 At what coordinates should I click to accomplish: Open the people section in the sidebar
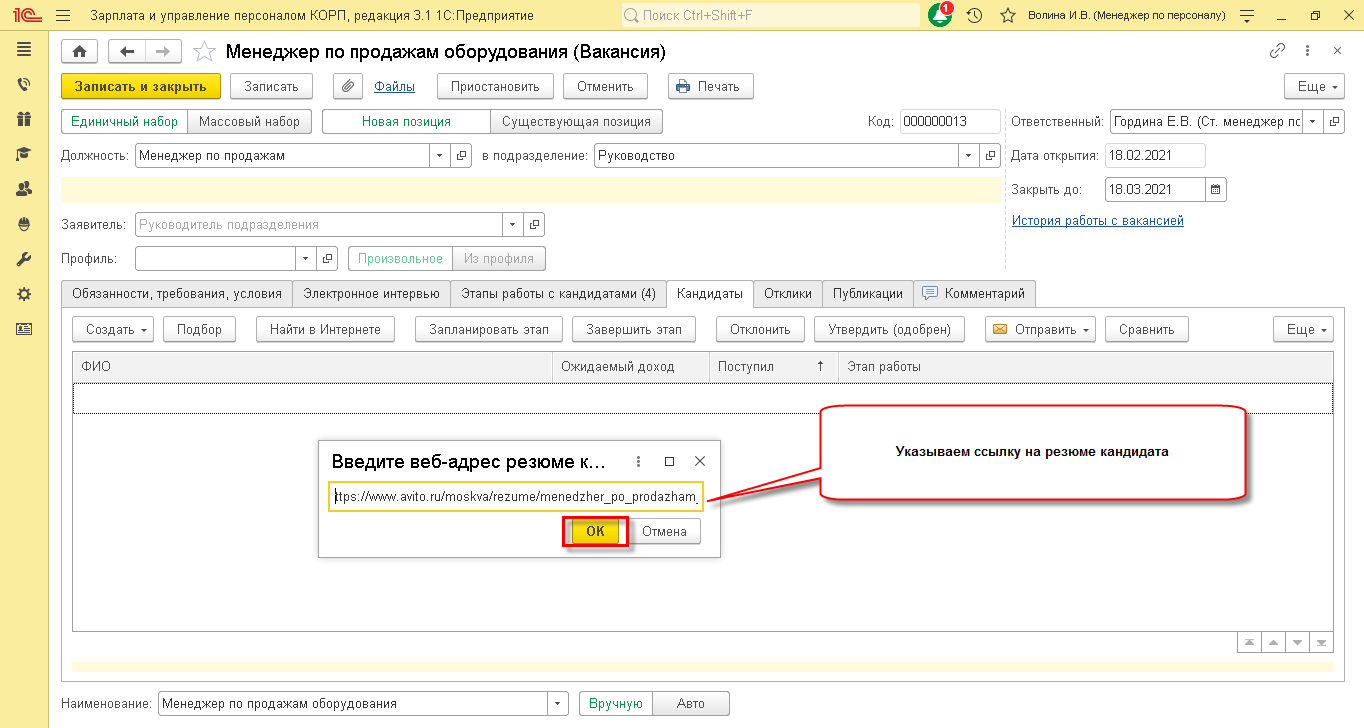click(24, 188)
